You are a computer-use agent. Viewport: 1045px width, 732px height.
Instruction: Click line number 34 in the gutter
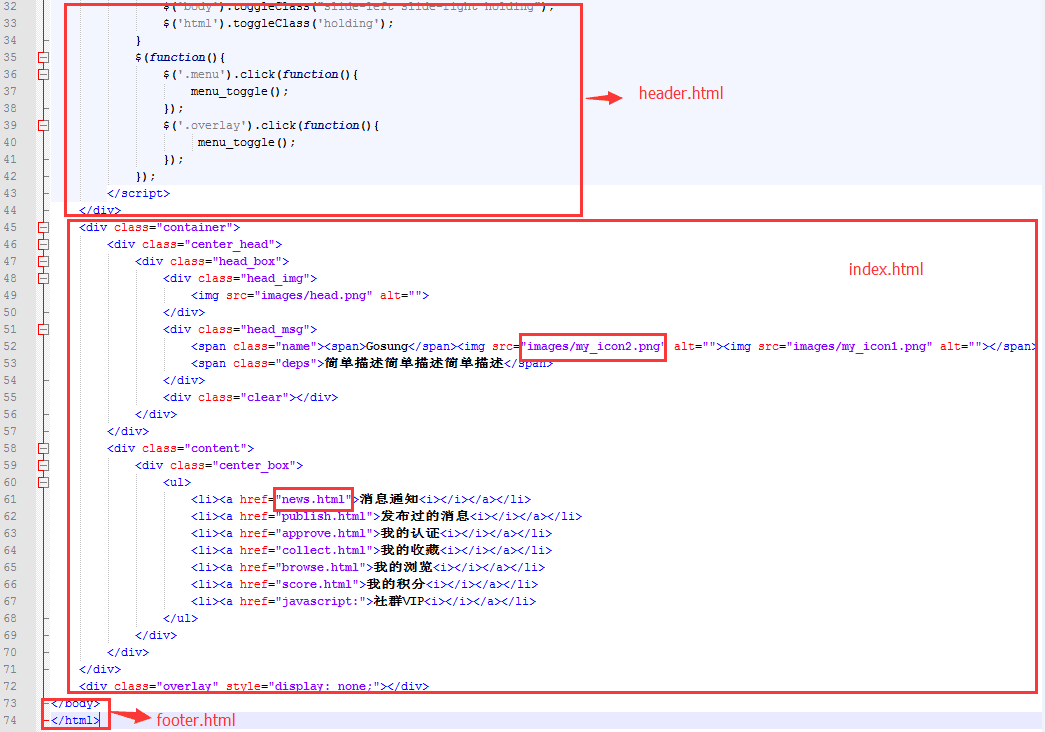(10, 41)
